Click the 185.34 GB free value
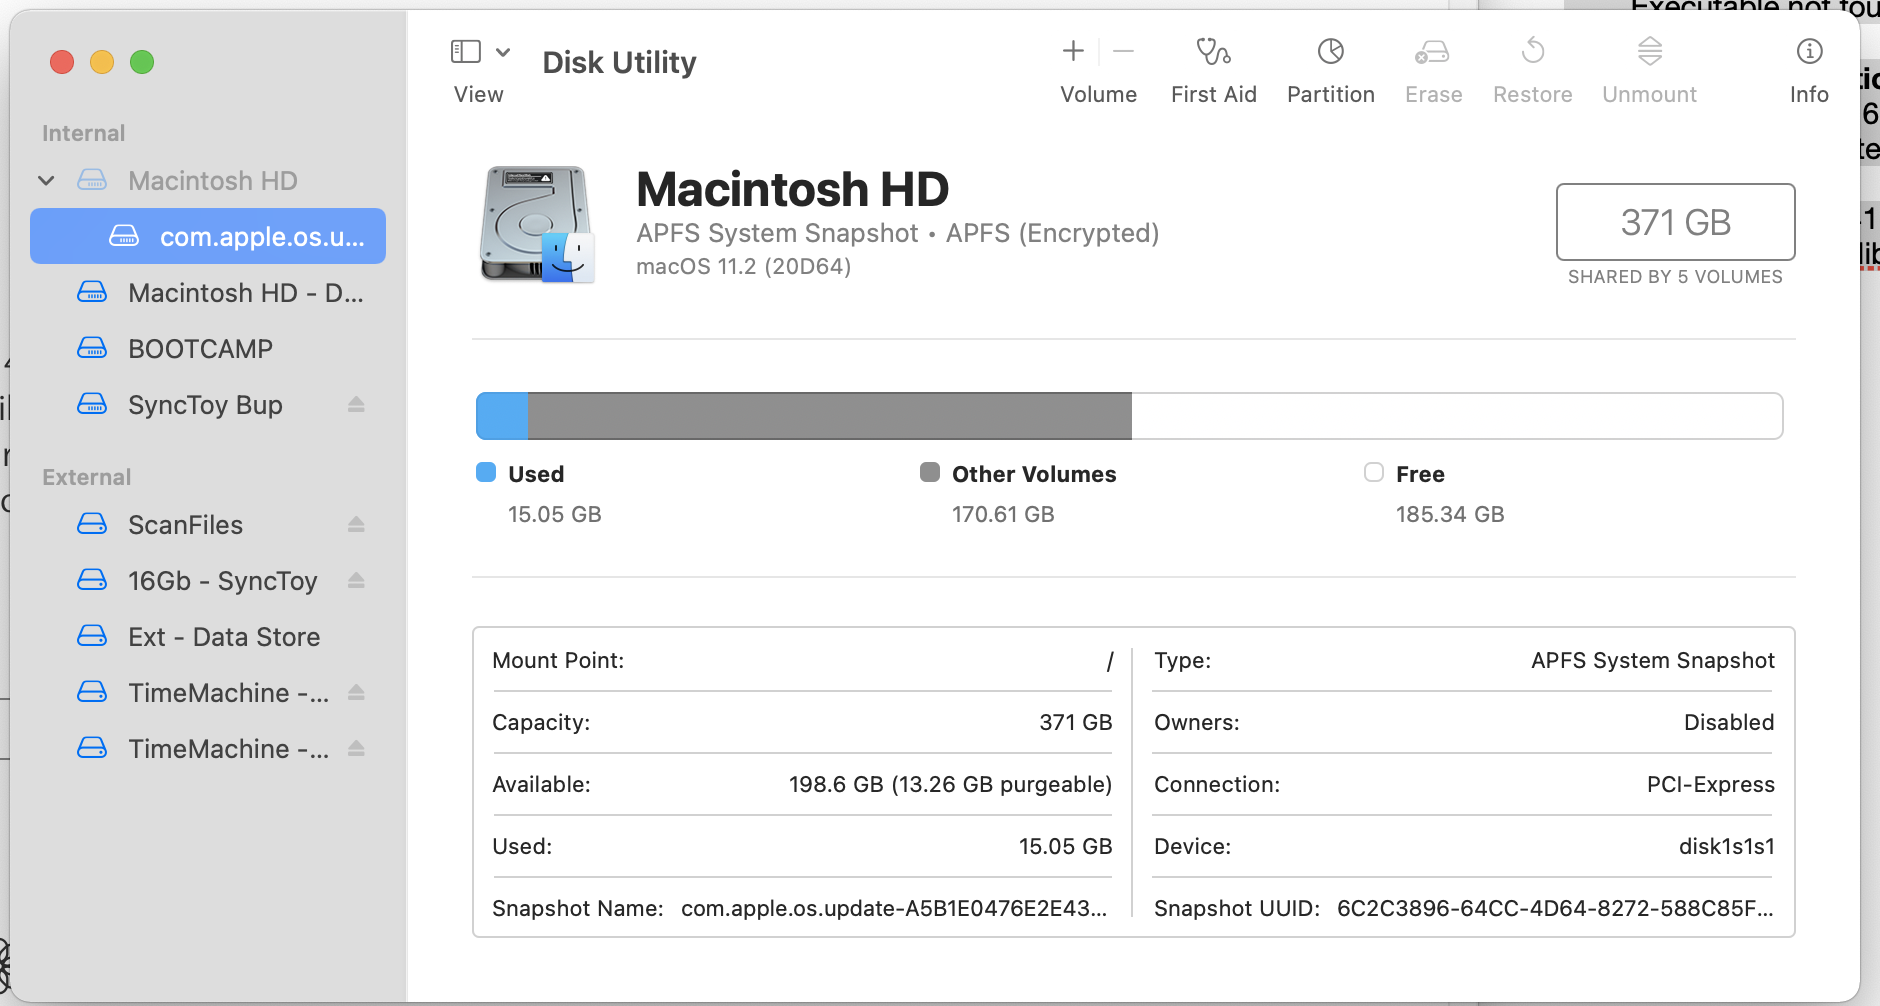Image resolution: width=1880 pixels, height=1006 pixels. (1450, 515)
